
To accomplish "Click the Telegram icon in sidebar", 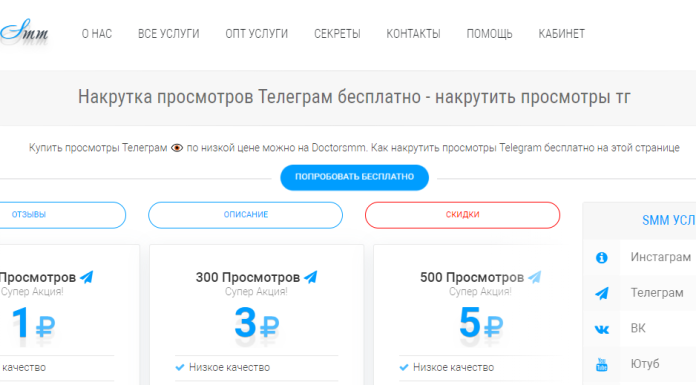I will tap(601, 293).
